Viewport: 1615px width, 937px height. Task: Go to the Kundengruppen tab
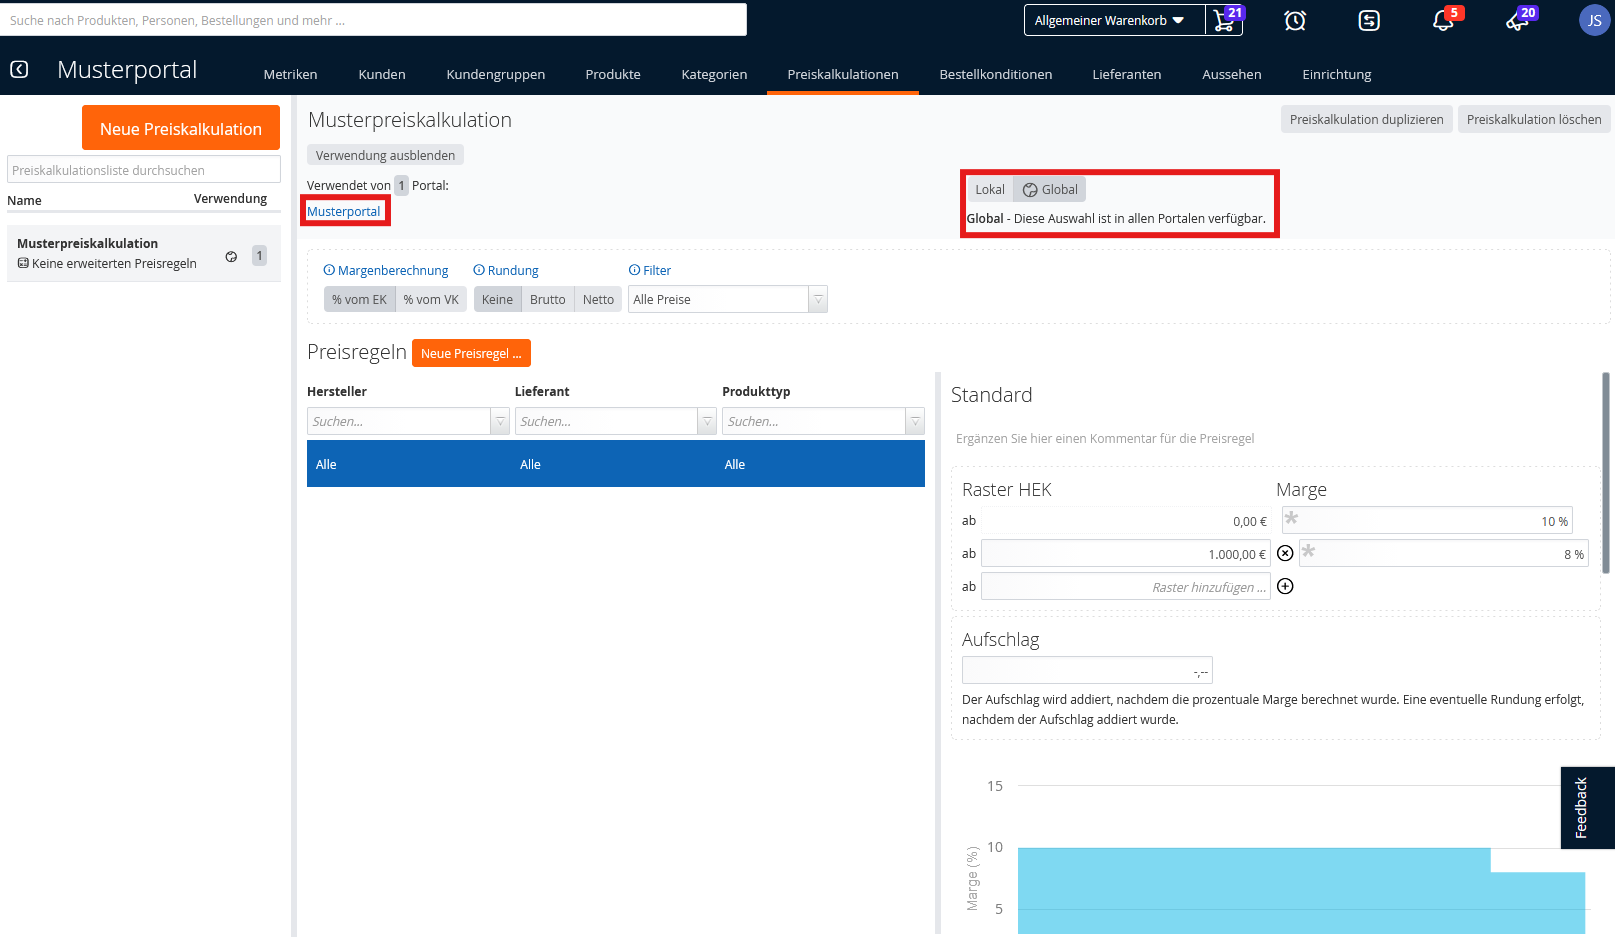coord(495,74)
